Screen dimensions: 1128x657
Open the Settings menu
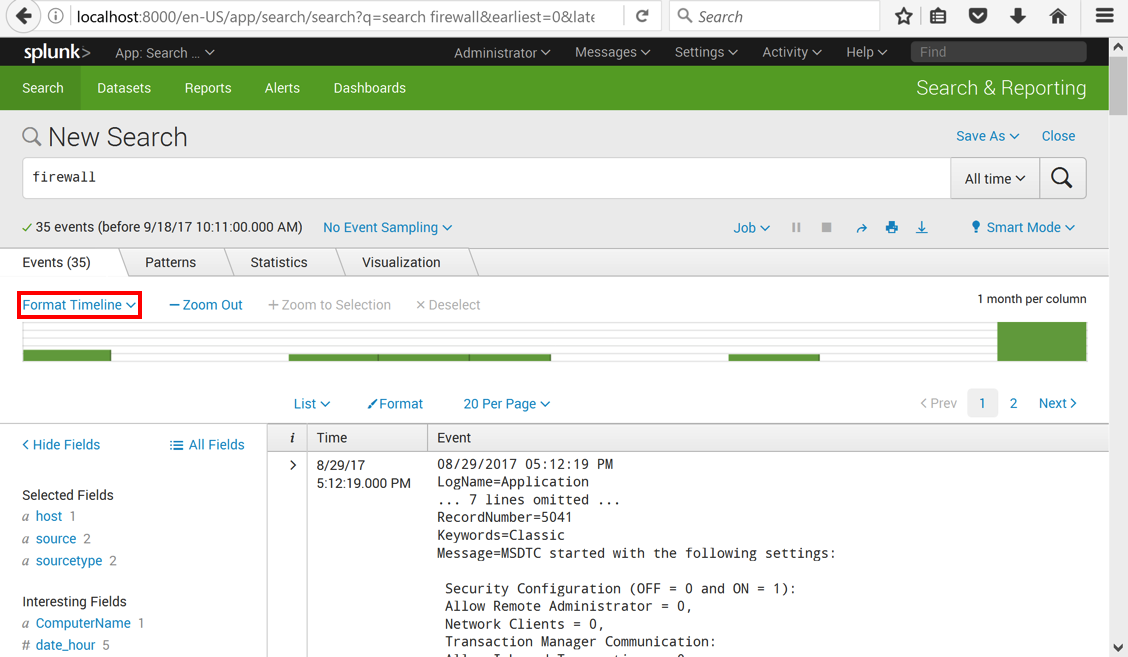coord(706,52)
